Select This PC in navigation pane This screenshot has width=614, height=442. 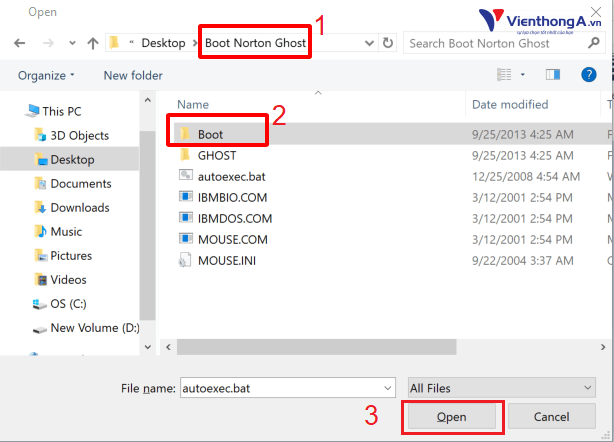[54, 111]
